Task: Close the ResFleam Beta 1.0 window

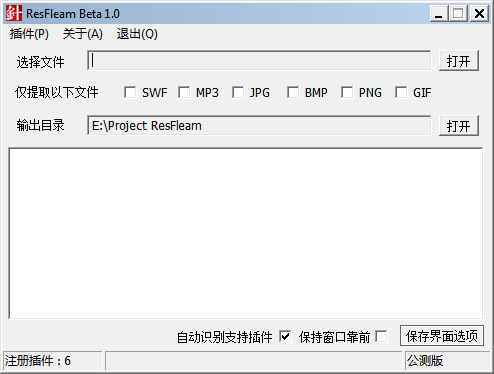Action: click(x=479, y=14)
